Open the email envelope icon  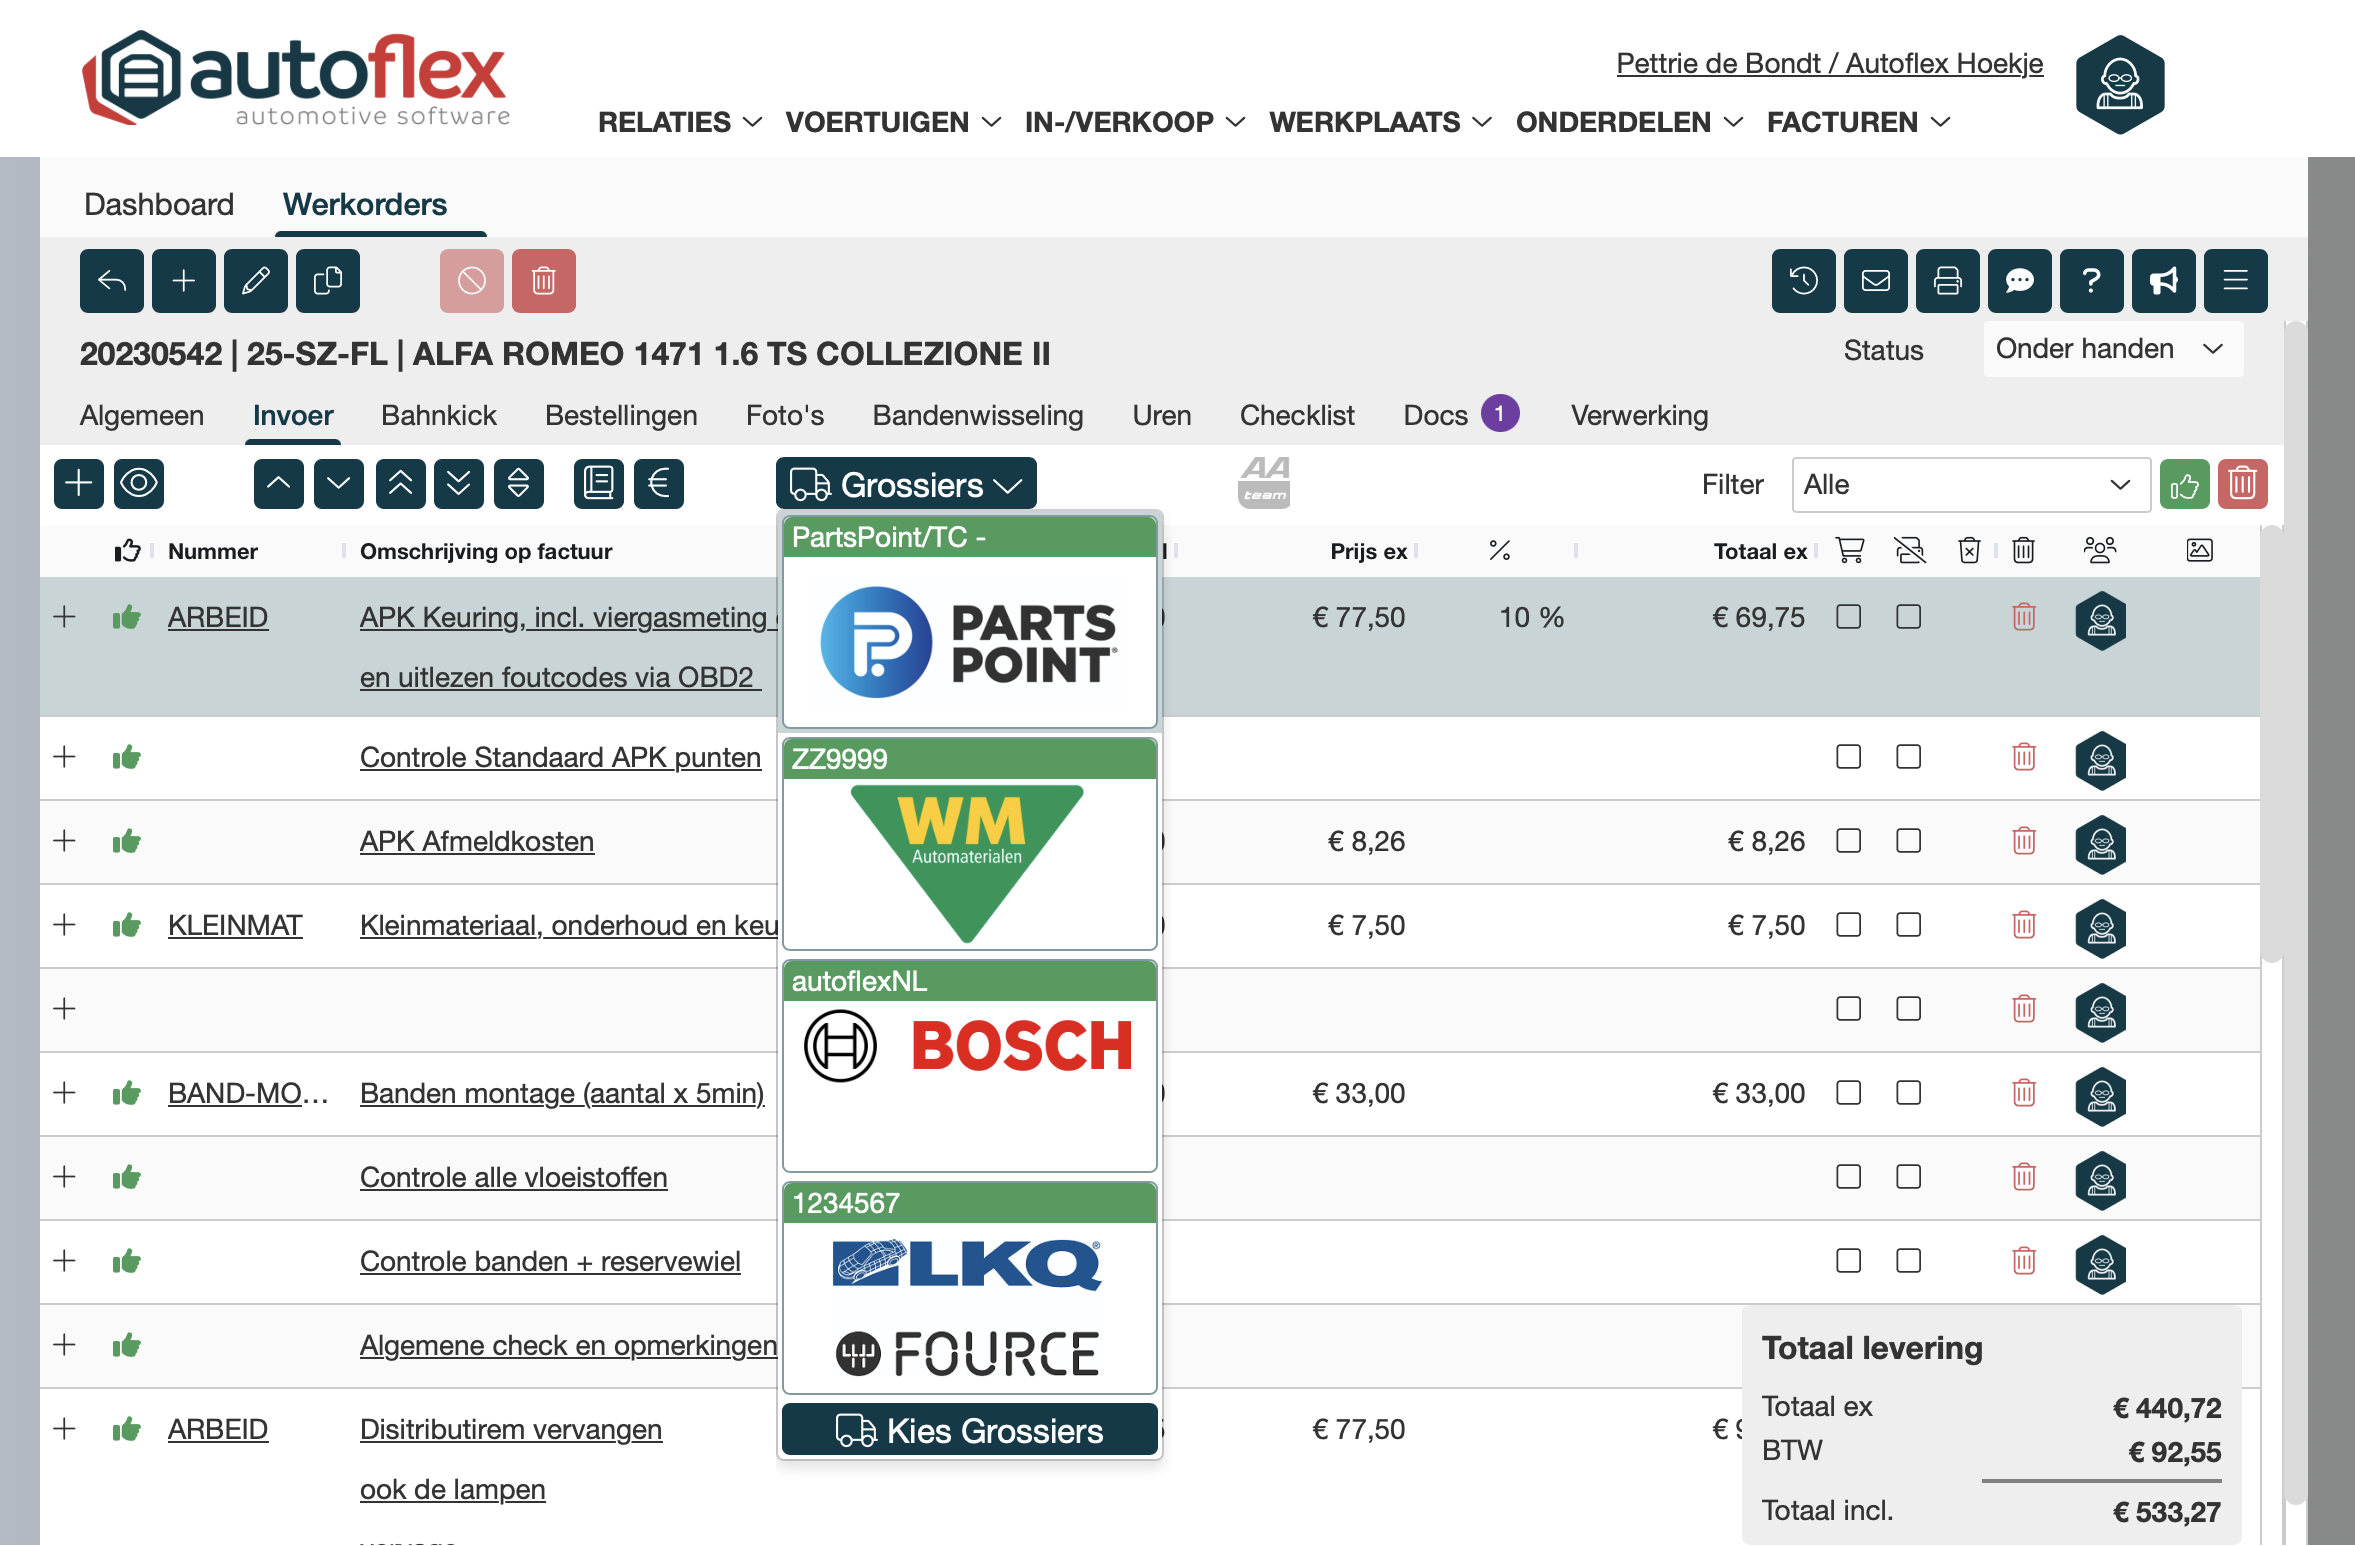[1875, 281]
